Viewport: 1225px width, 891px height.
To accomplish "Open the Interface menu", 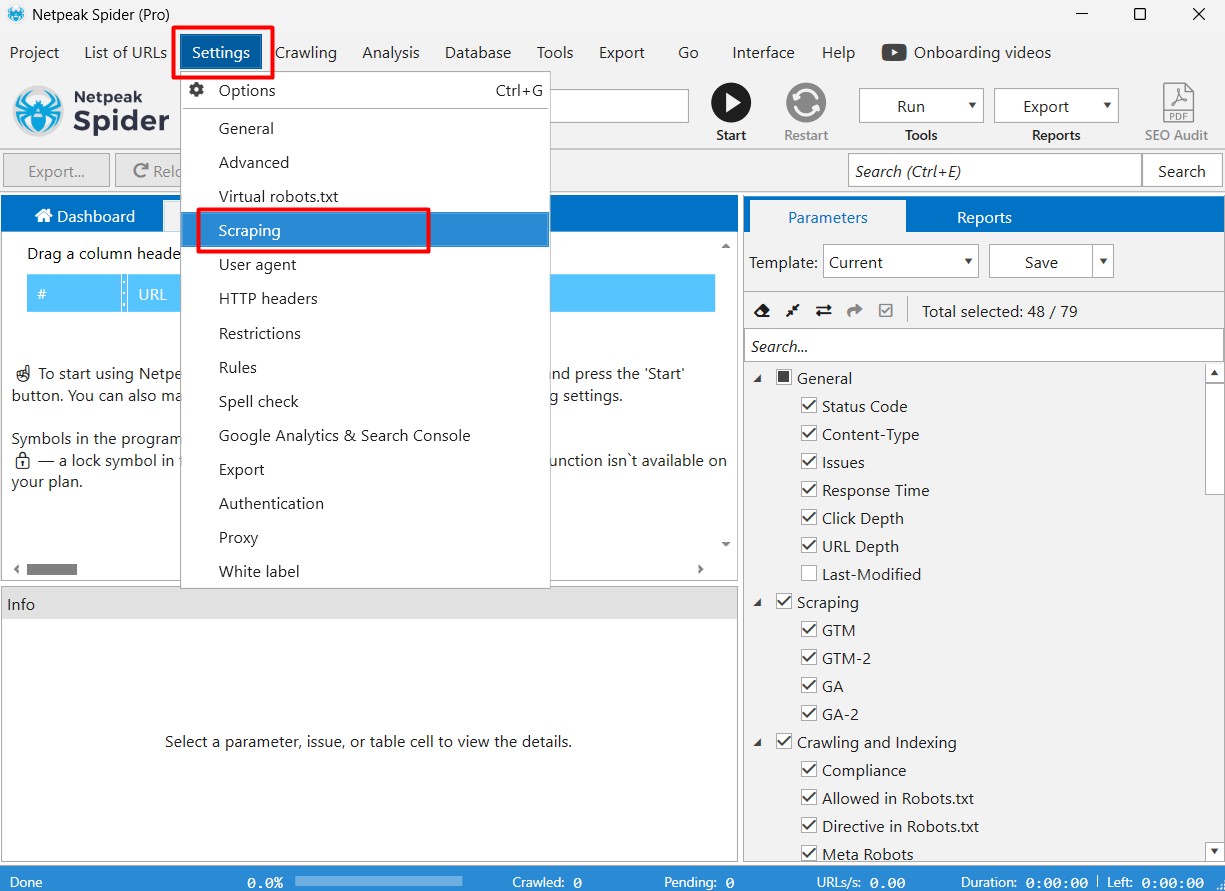I will pyautogui.click(x=763, y=53).
